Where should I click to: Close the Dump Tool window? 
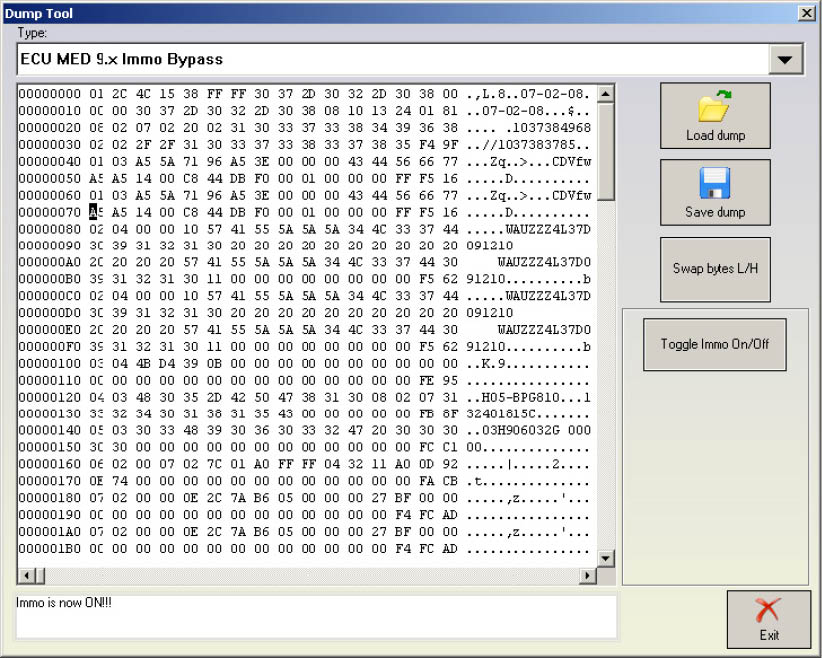click(x=805, y=13)
